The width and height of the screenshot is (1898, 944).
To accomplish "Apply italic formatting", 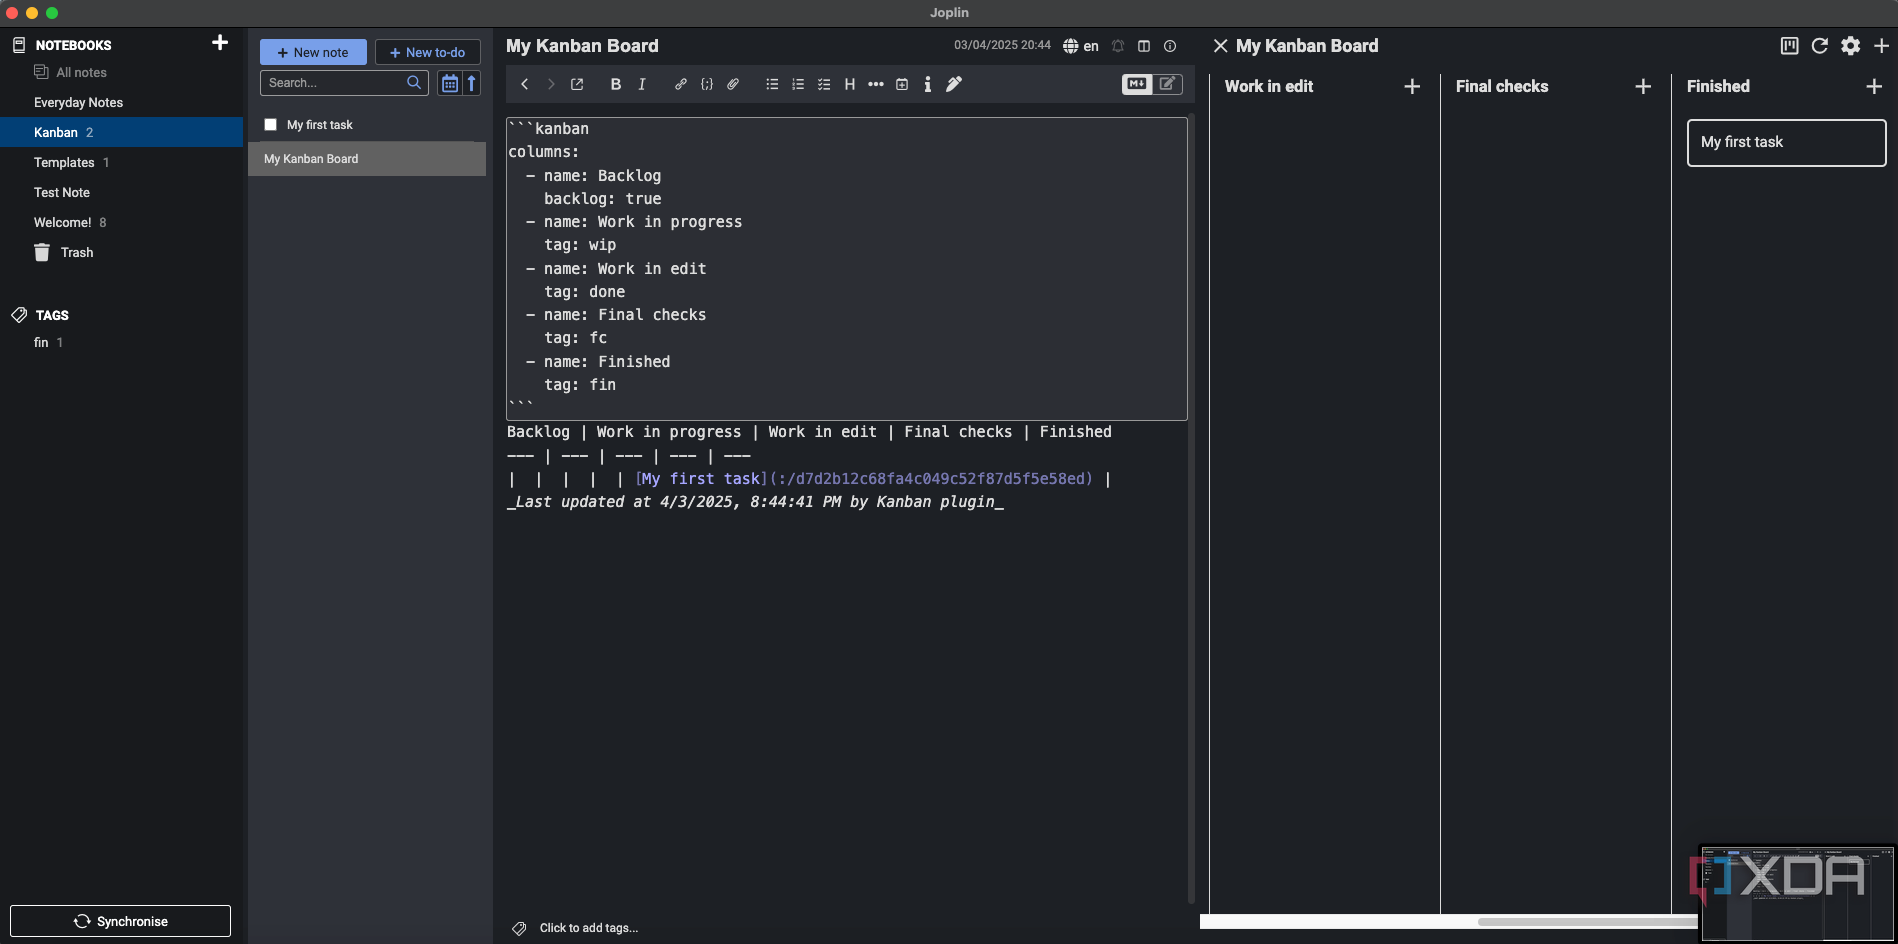I will click(x=642, y=84).
